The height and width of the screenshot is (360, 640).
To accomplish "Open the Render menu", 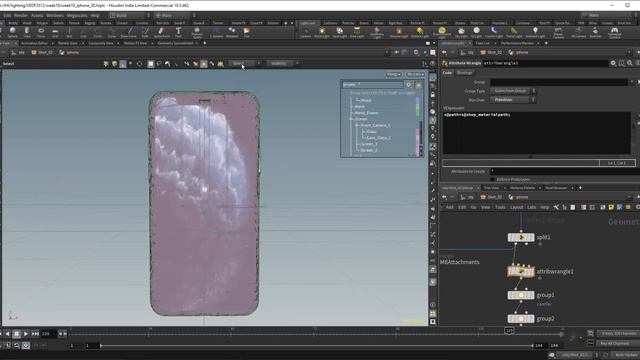I will coord(20,16).
